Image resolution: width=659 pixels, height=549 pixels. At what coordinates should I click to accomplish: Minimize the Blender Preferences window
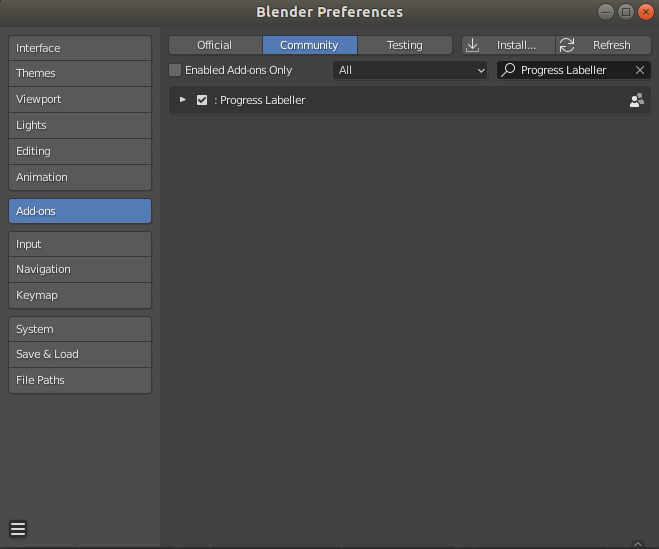[x=606, y=12]
